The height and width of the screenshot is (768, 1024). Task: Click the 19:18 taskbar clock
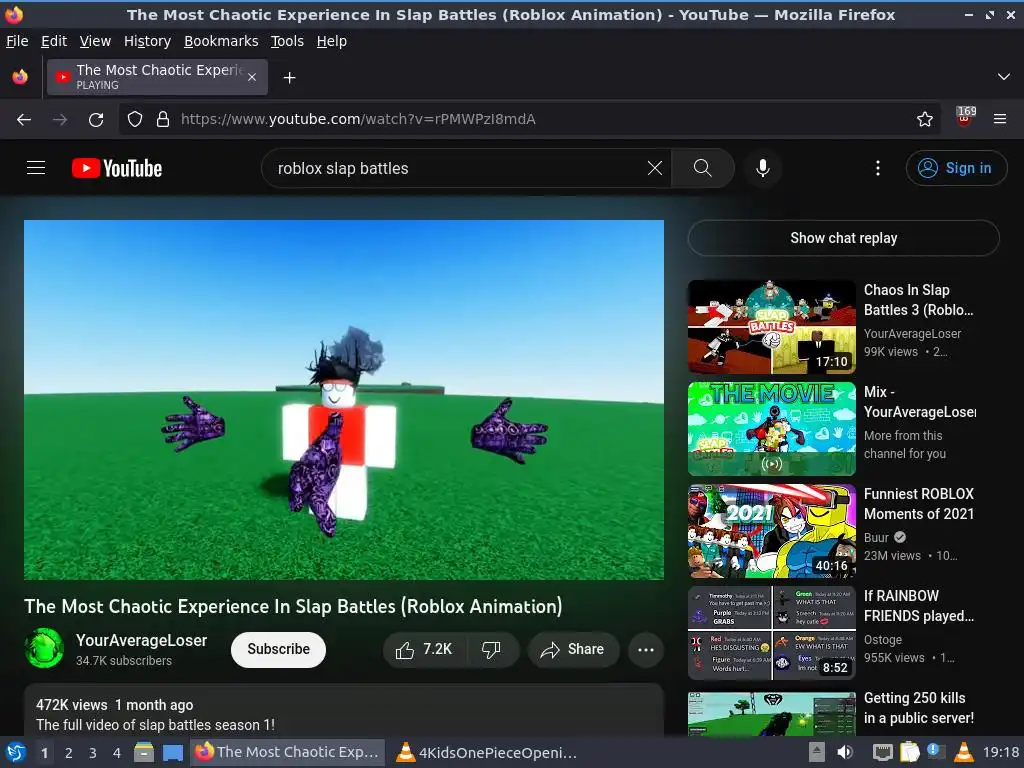(1000, 752)
